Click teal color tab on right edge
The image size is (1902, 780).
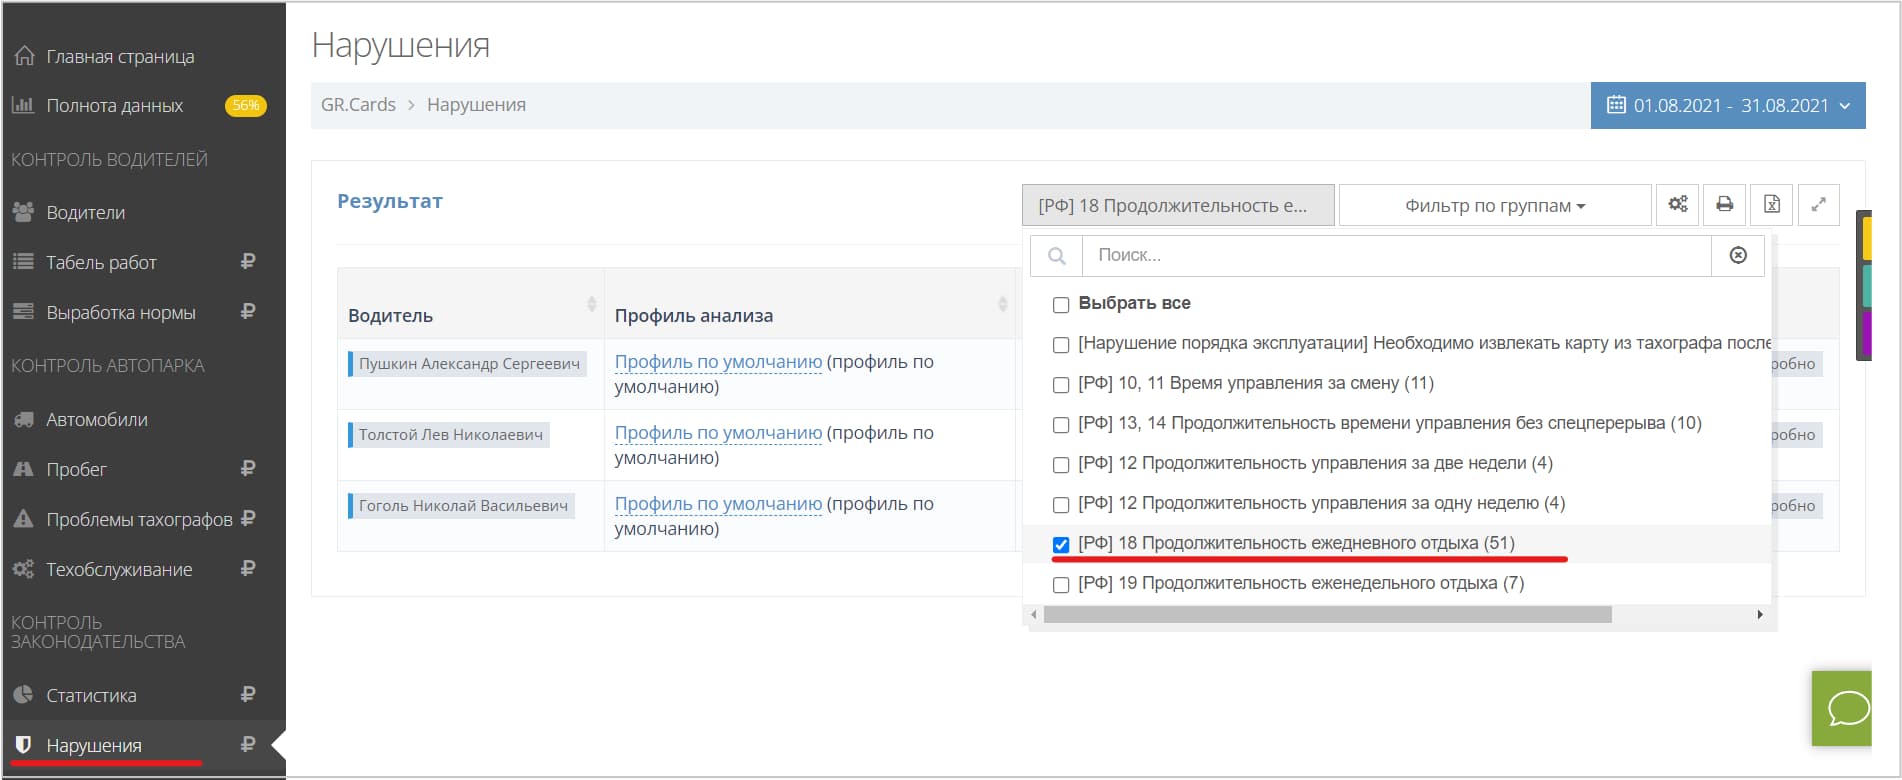(1866, 286)
